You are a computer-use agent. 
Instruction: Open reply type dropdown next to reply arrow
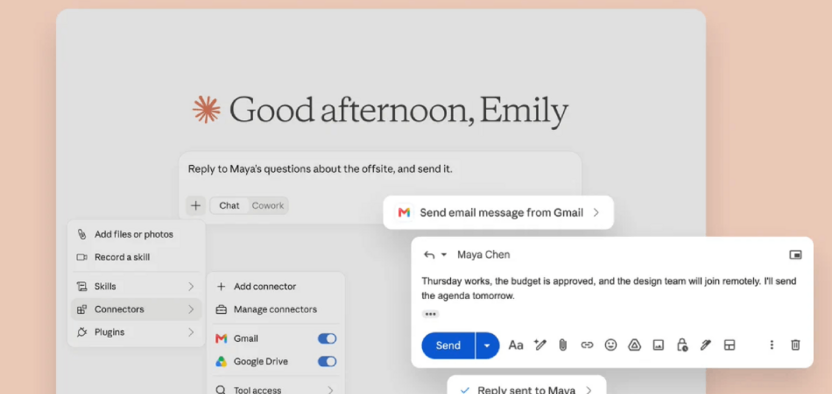coord(444,255)
